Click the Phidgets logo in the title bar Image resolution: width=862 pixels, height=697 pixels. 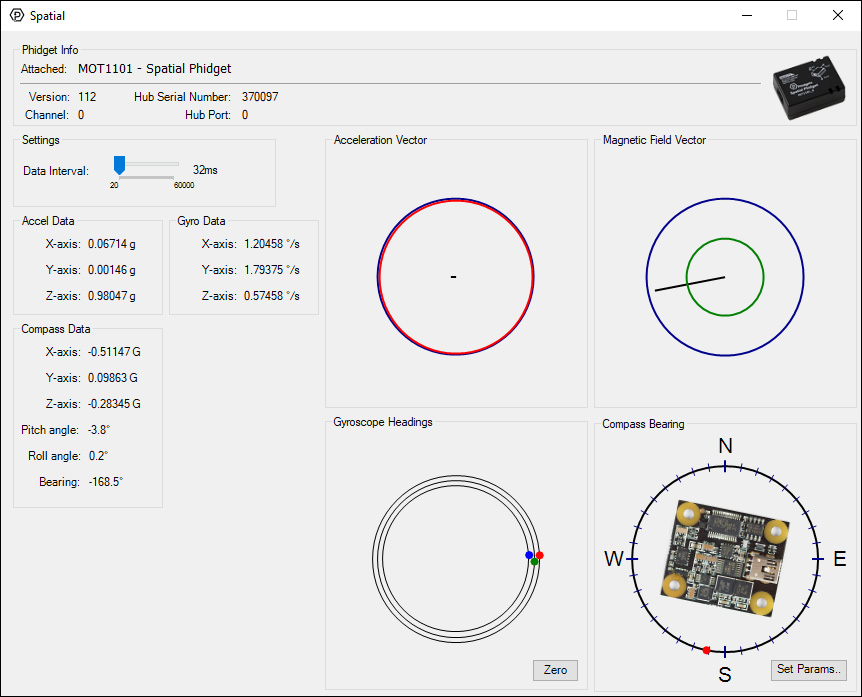point(17,15)
